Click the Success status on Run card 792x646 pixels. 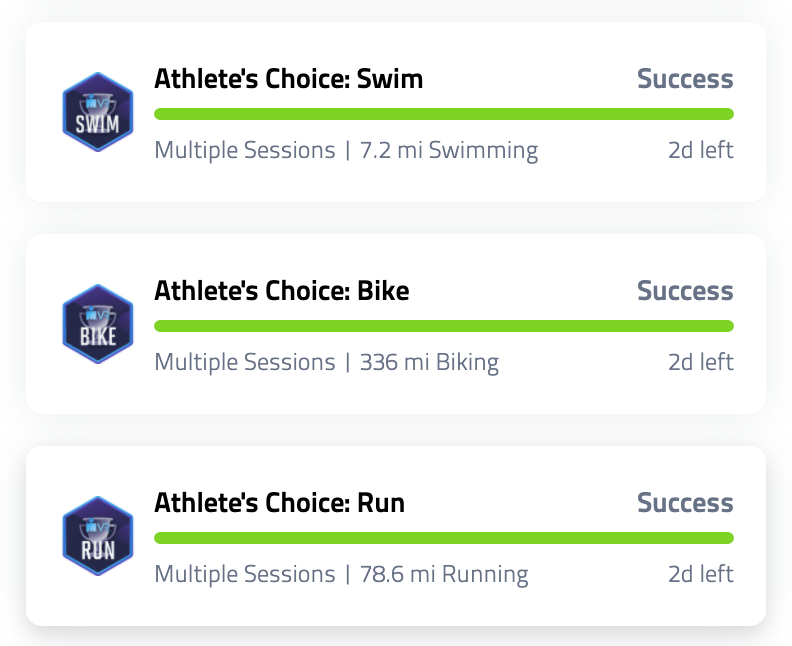685,503
